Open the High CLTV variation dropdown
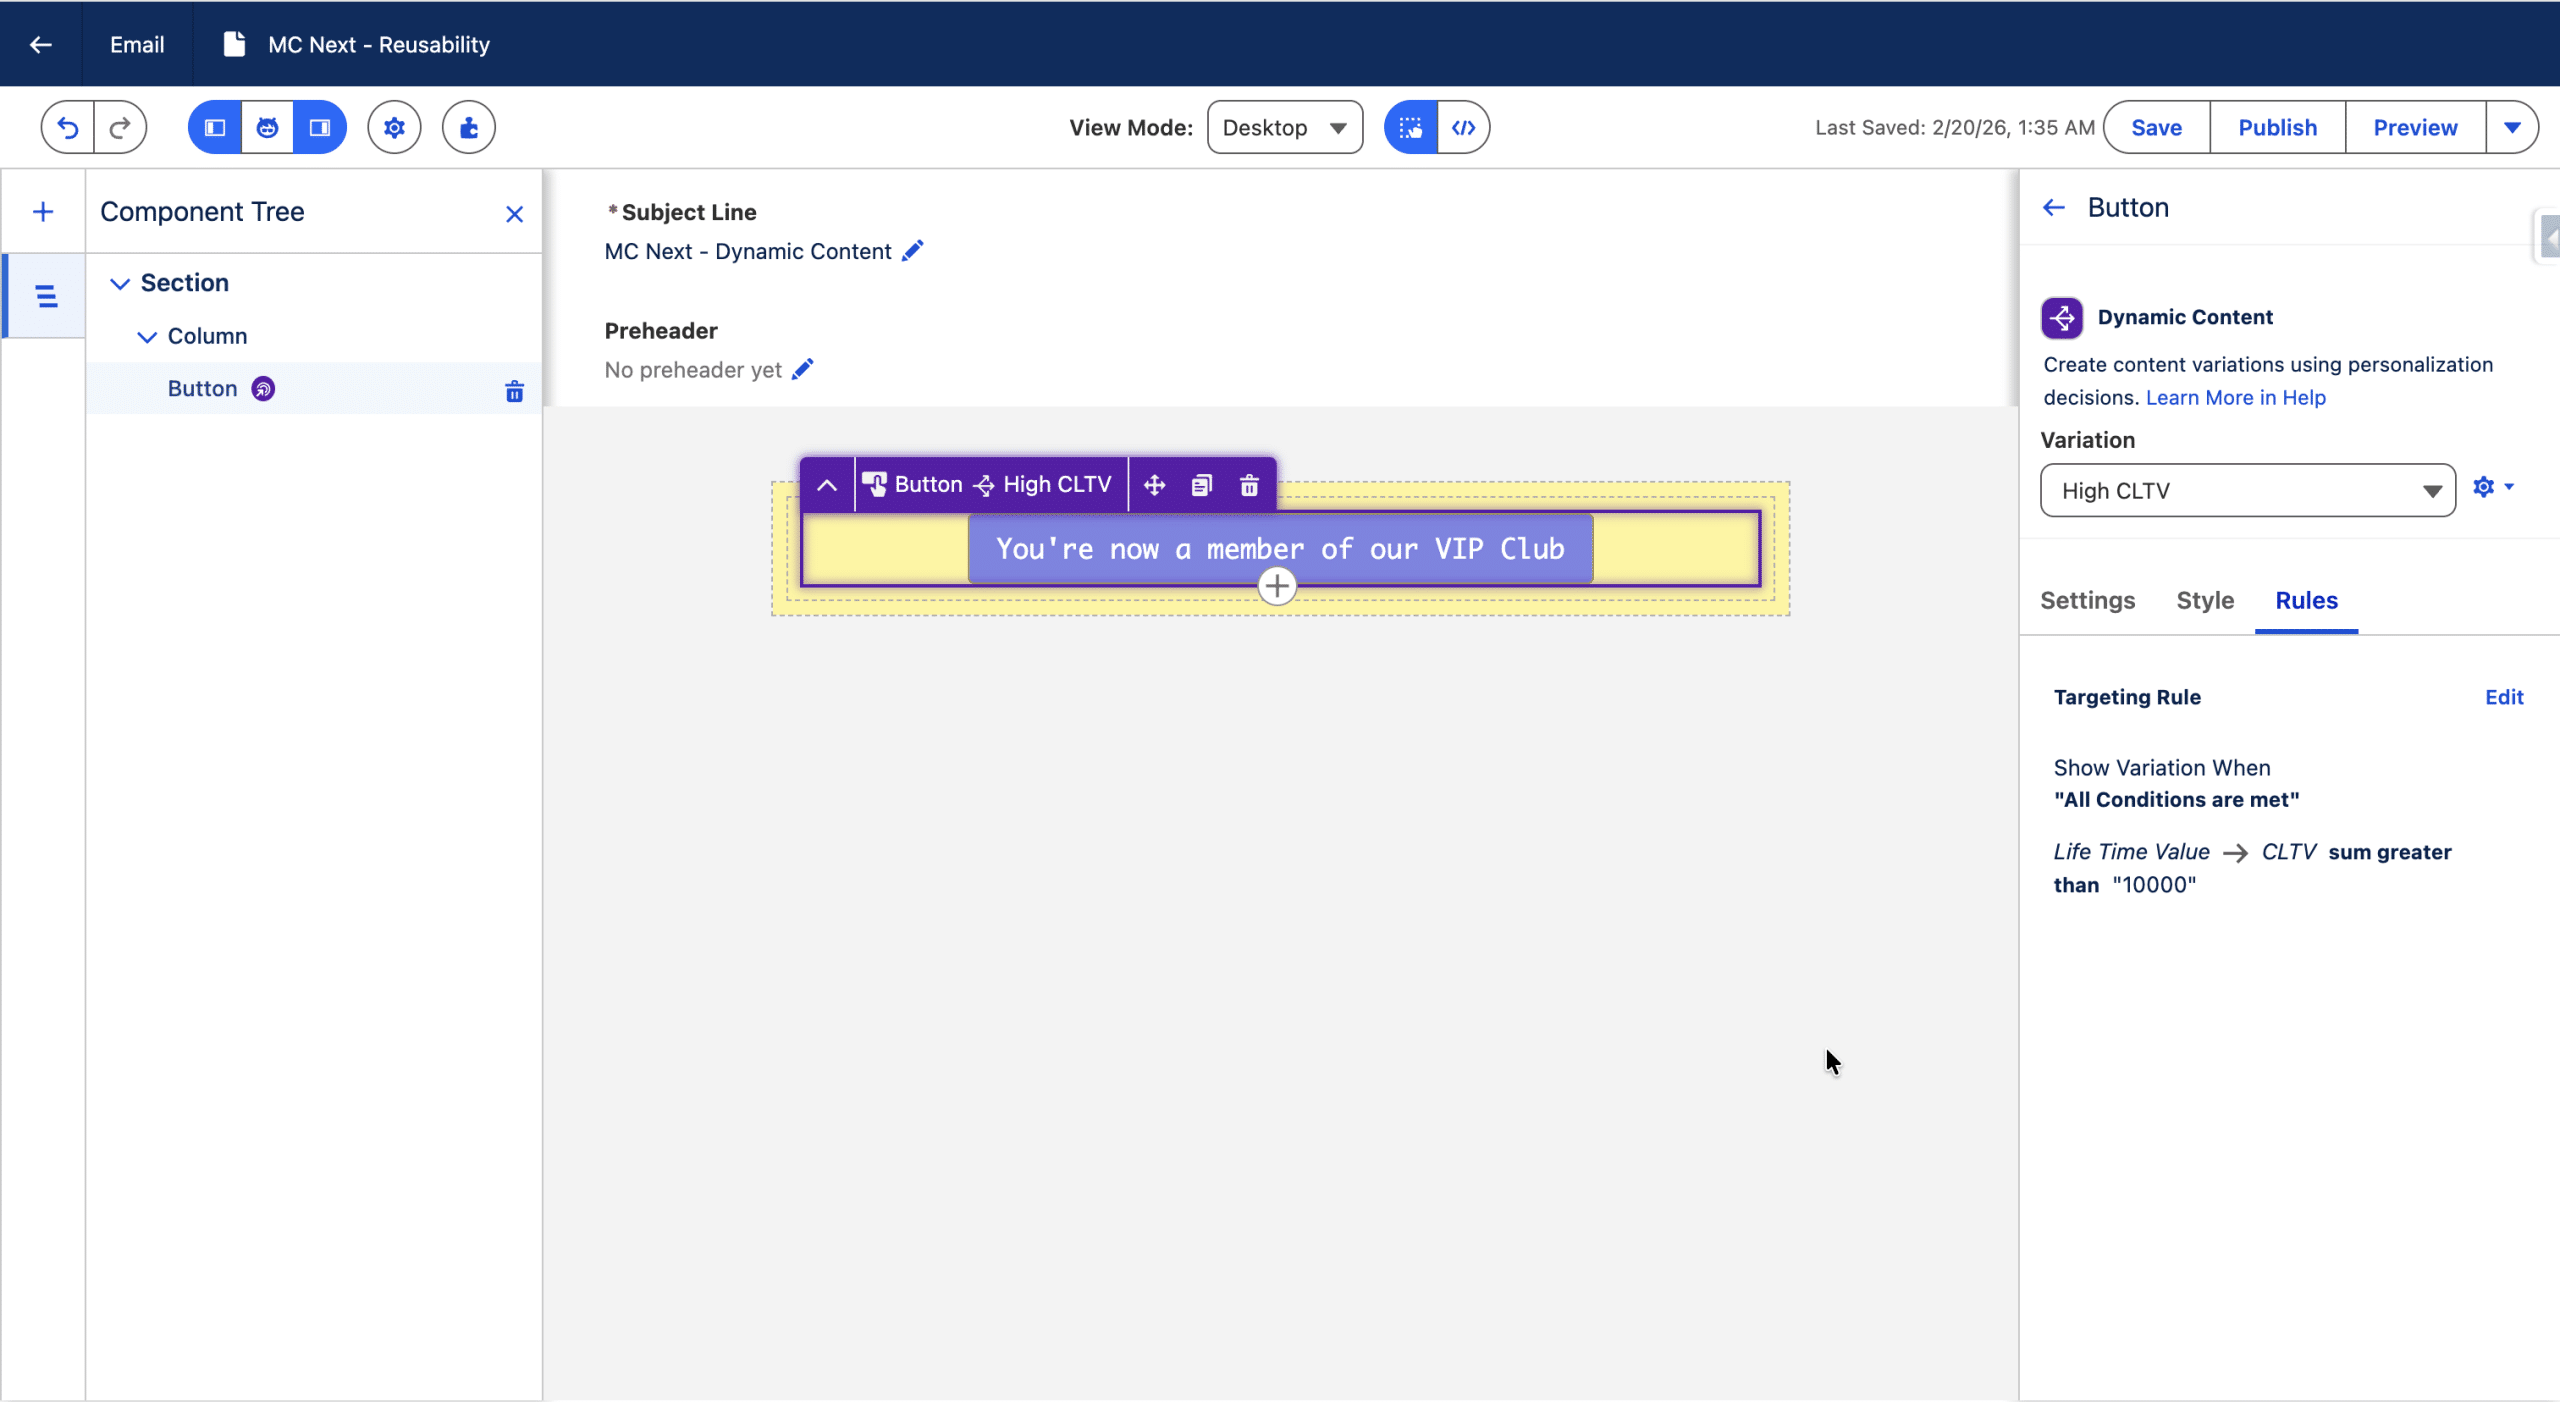Viewport: 2560px width, 1402px height. click(2247, 491)
